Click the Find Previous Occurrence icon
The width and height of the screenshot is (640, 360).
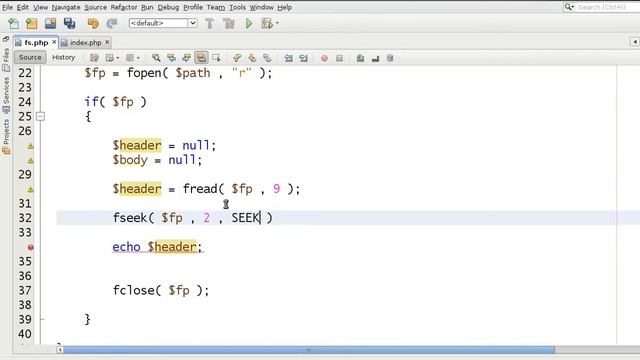(171, 58)
